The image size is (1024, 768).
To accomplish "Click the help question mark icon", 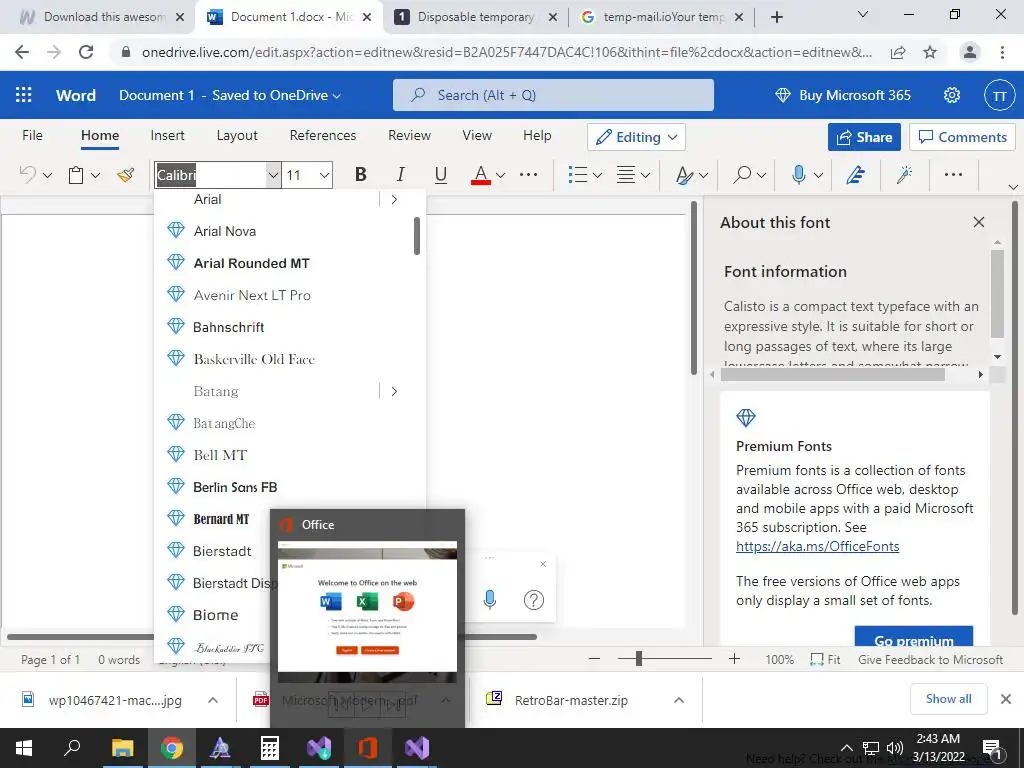I will (x=534, y=600).
